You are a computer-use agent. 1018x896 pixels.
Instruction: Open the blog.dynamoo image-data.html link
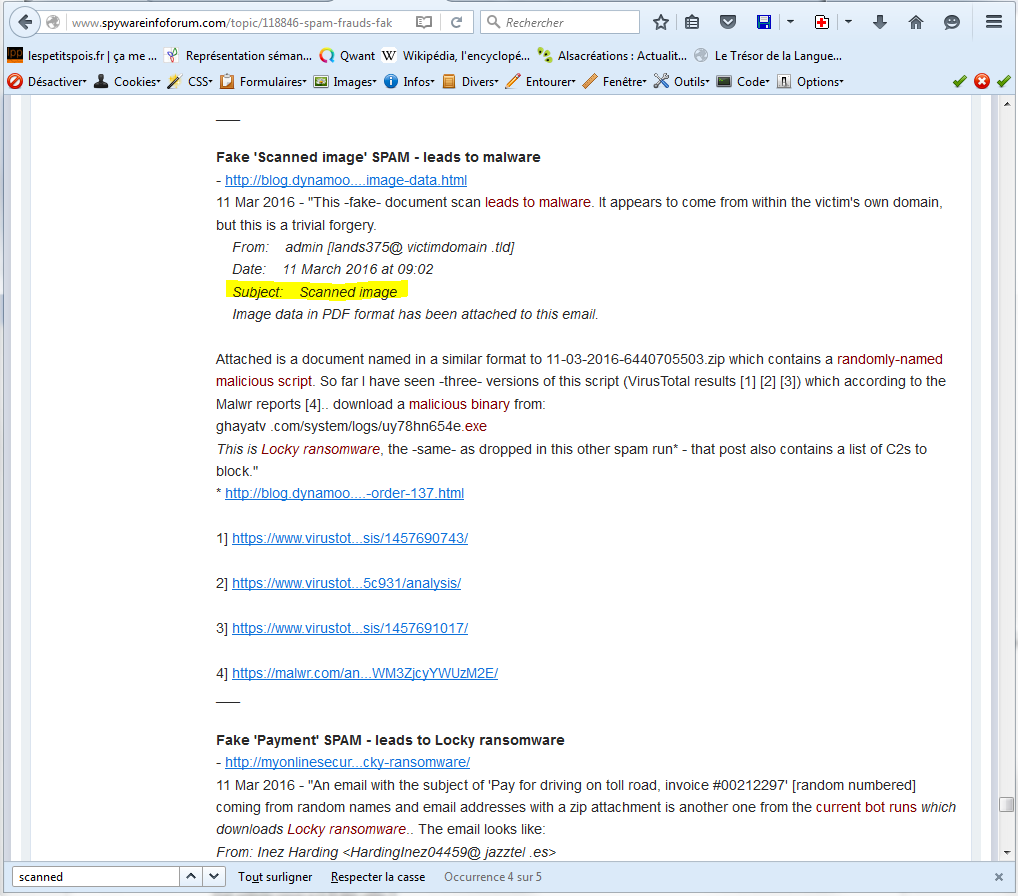[346, 180]
